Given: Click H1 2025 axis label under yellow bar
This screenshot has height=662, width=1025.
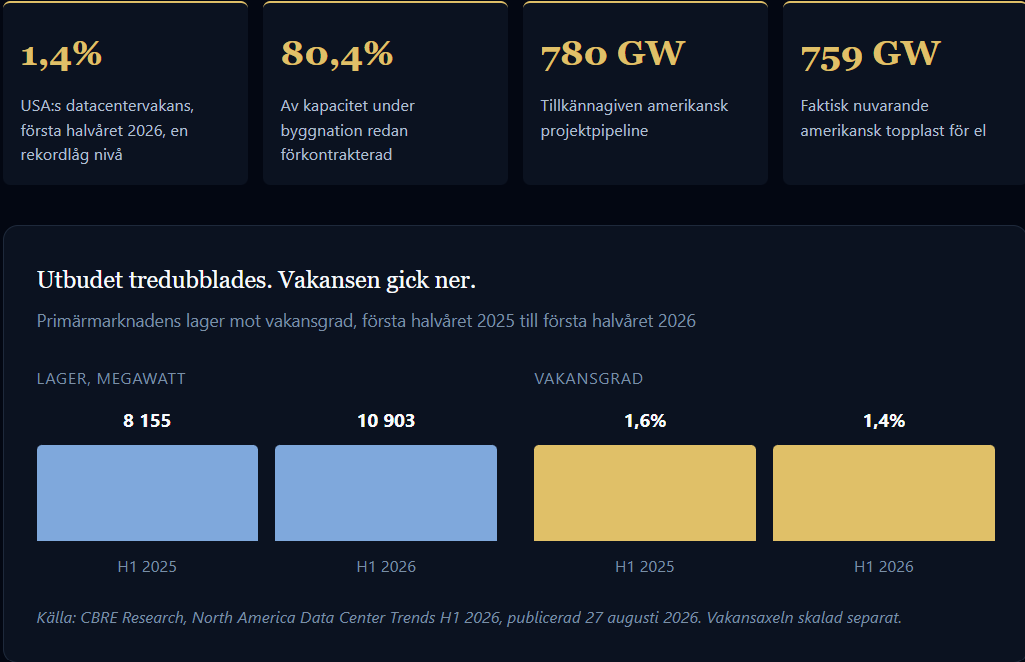Looking at the screenshot, I should pos(645,567).
